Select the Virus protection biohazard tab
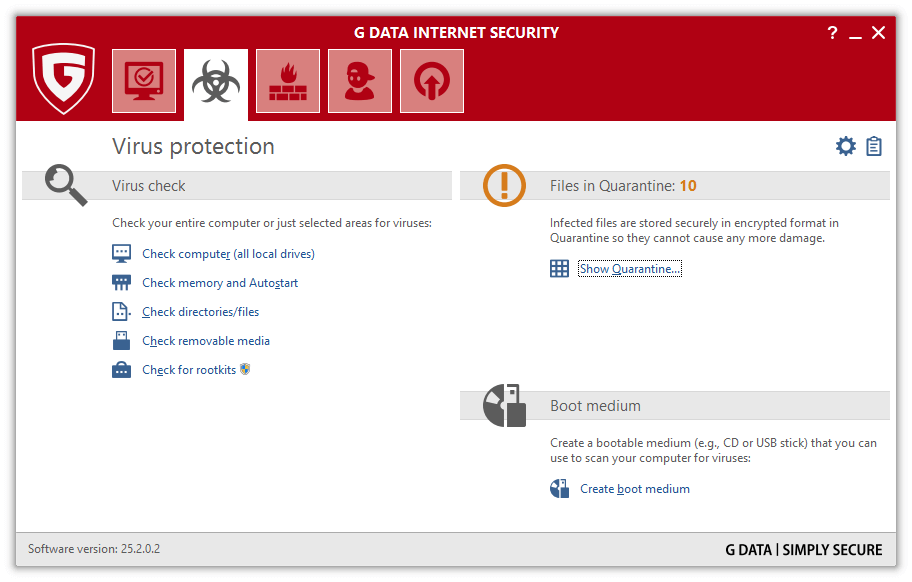Image resolution: width=912 pixels, height=582 pixels. [x=216, y=81]
